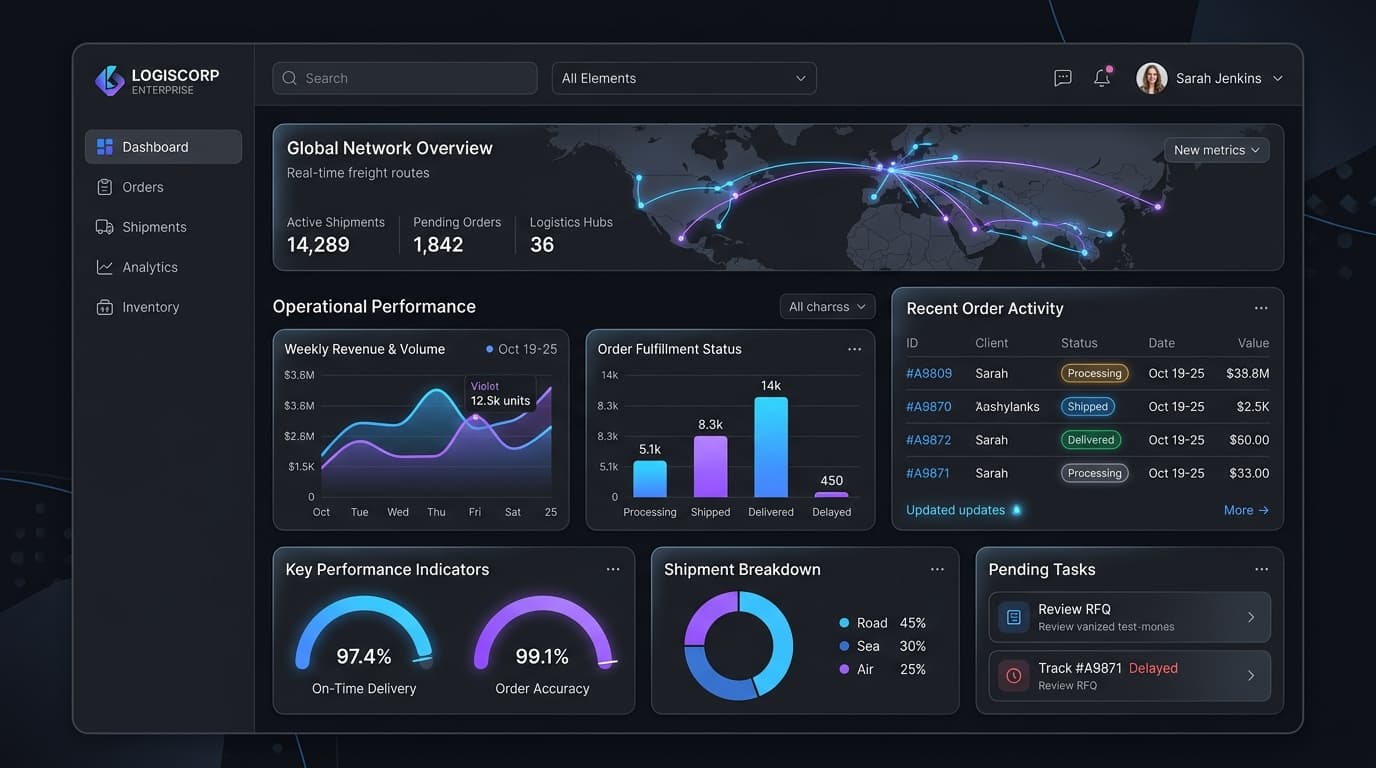This screenshot has width=1376, height=768.
Task: Click the $38.8M order value
Action: point(1247,373)
